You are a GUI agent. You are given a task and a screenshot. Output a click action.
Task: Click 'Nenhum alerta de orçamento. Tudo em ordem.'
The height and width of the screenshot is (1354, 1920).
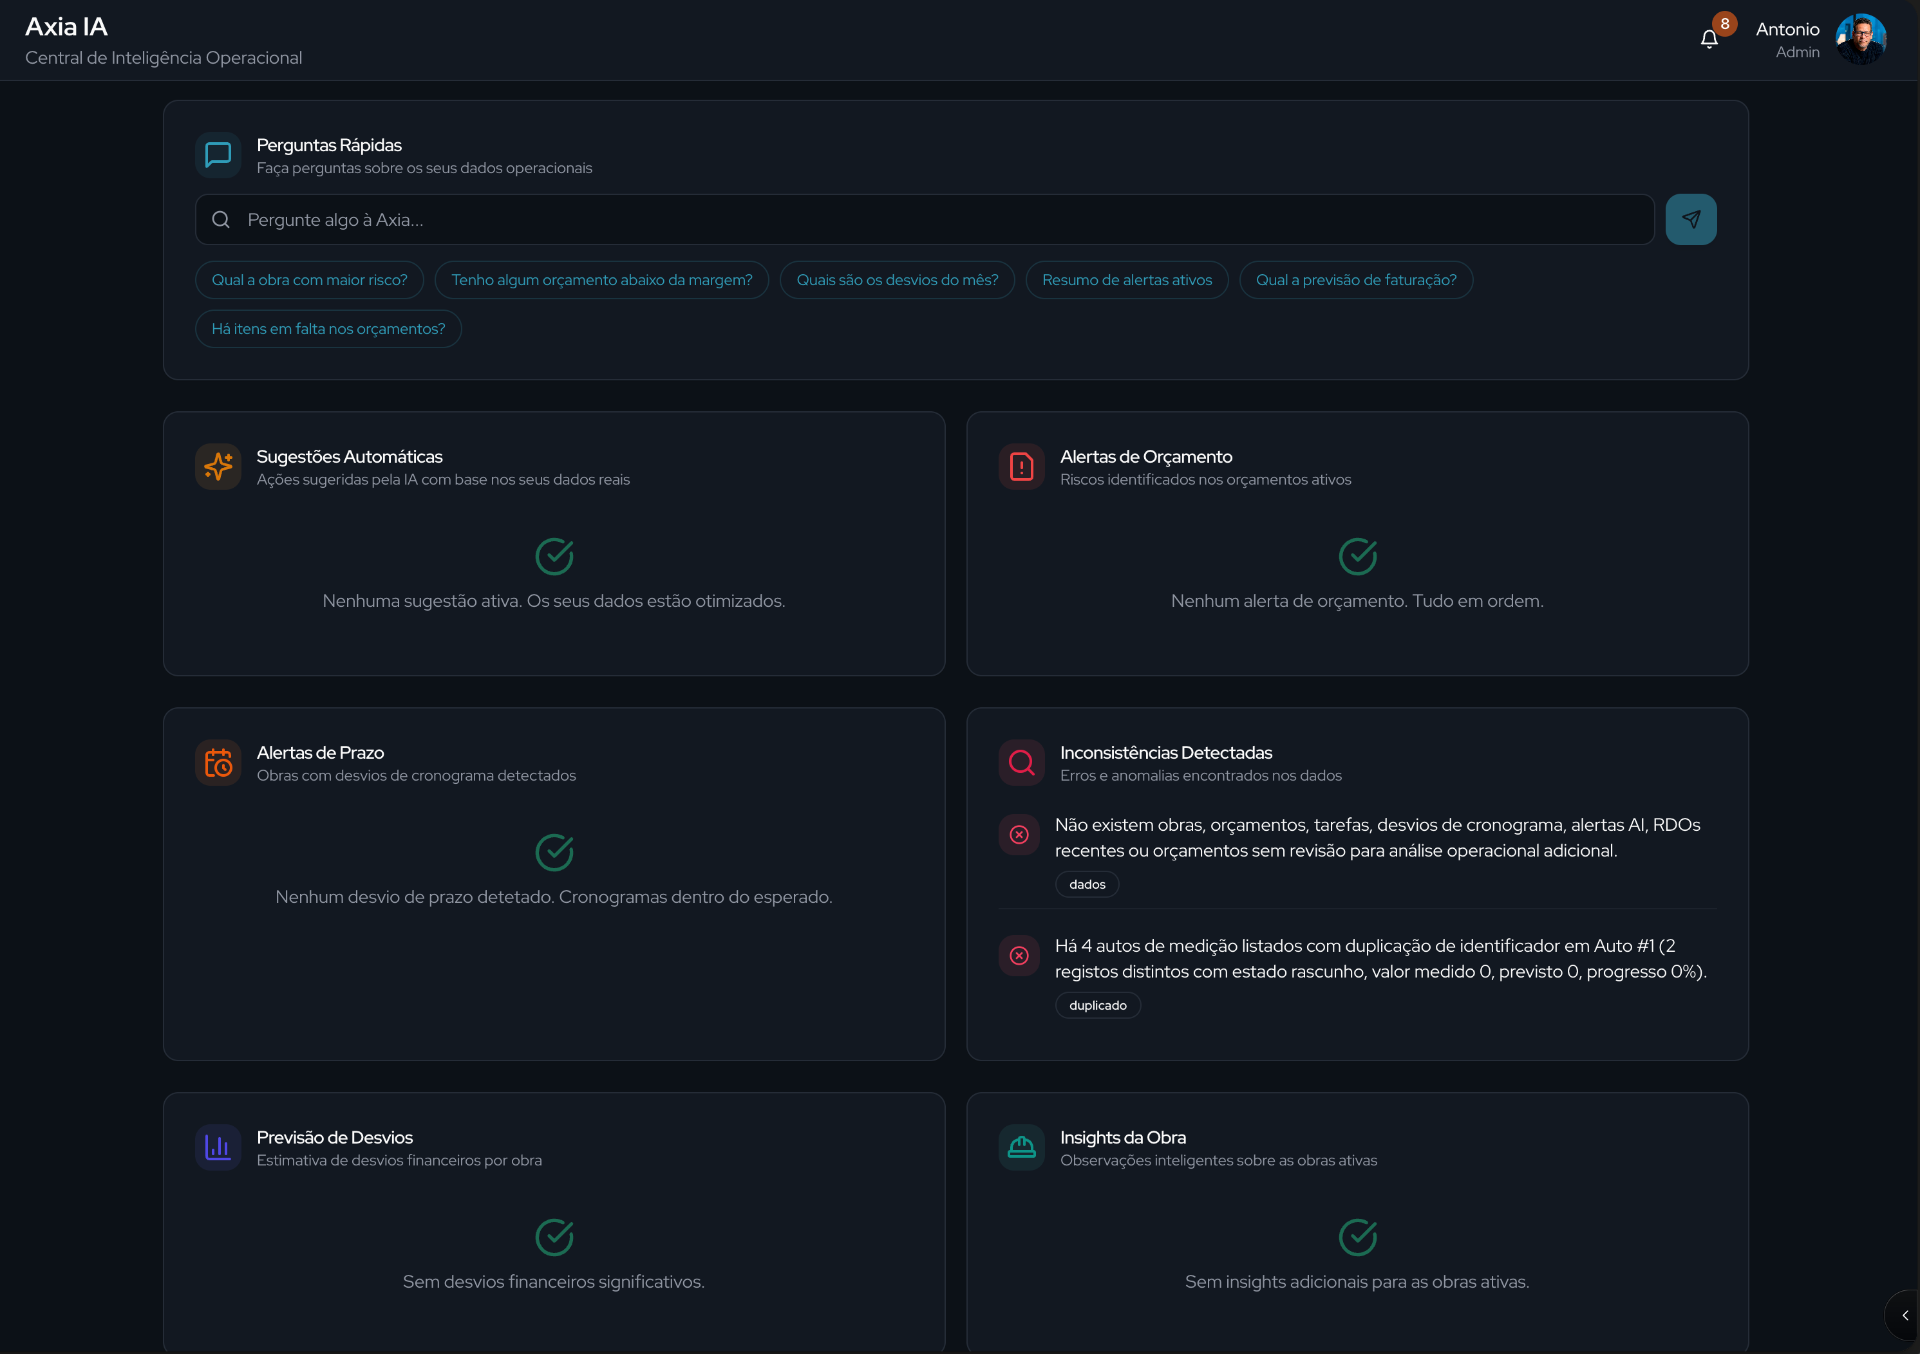(1357, 601)
